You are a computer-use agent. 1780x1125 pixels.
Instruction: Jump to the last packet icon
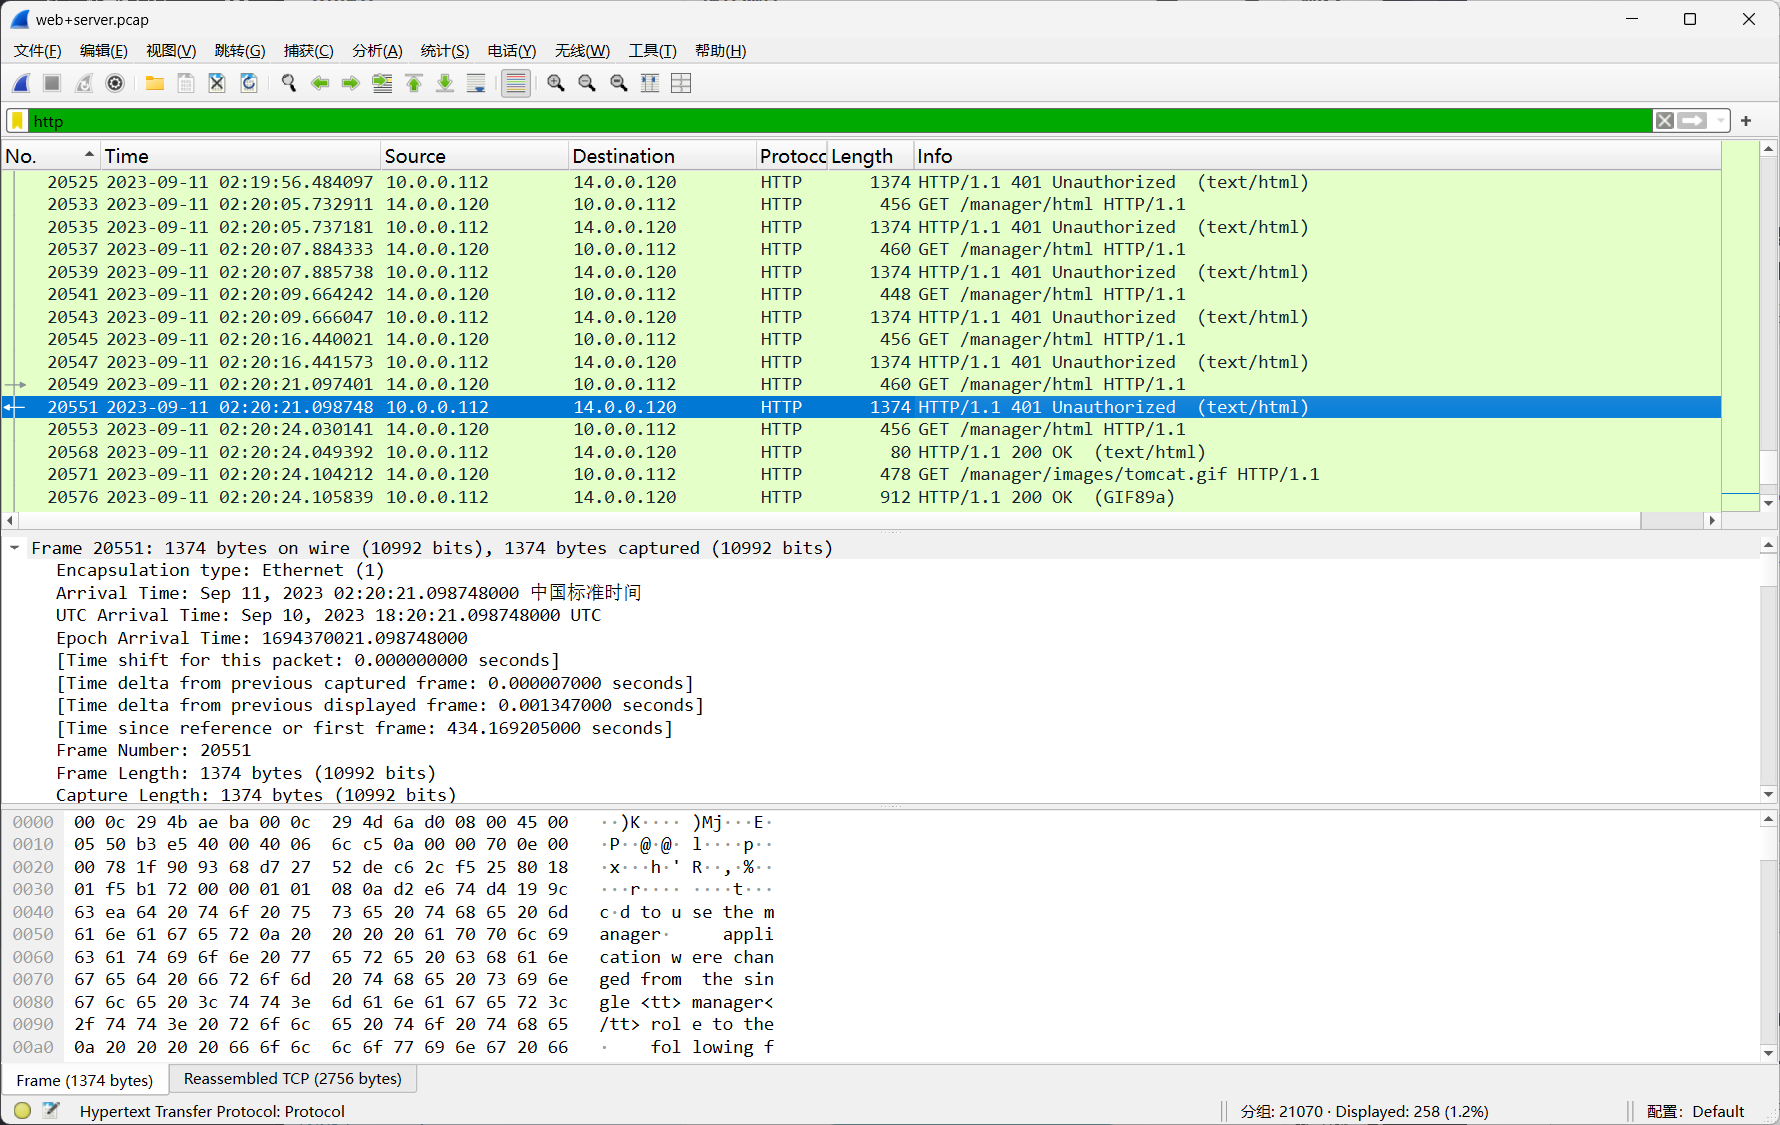445,83
